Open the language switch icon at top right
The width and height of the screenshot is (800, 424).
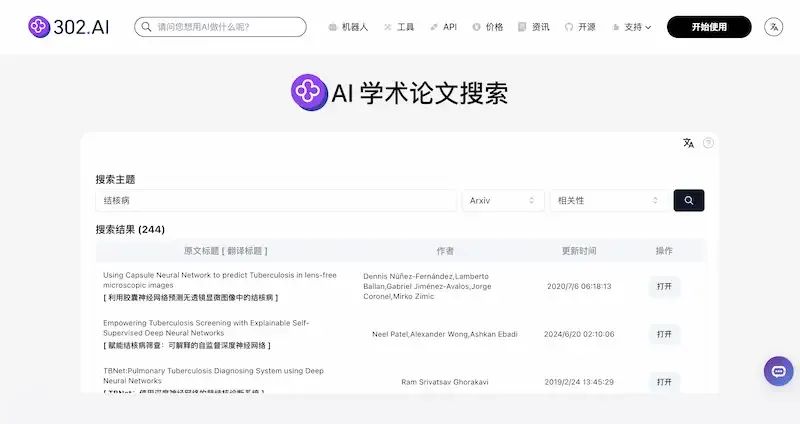click(x=773, y=27)
